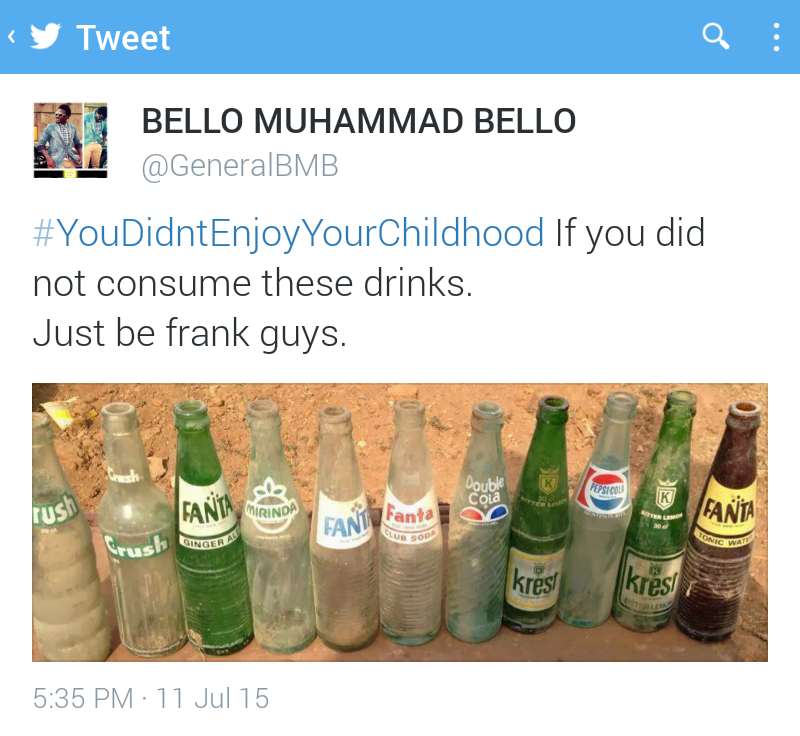The width and height of the screenshot is (800, 736).
Task: Open the #YouDidntEnjoyYourChildhood hashtag
Action: [288, 234]
